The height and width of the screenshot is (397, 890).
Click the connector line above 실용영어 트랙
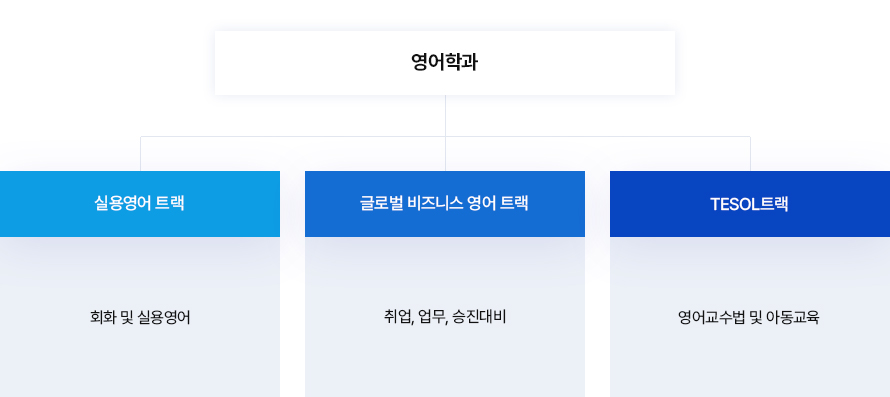141,154
